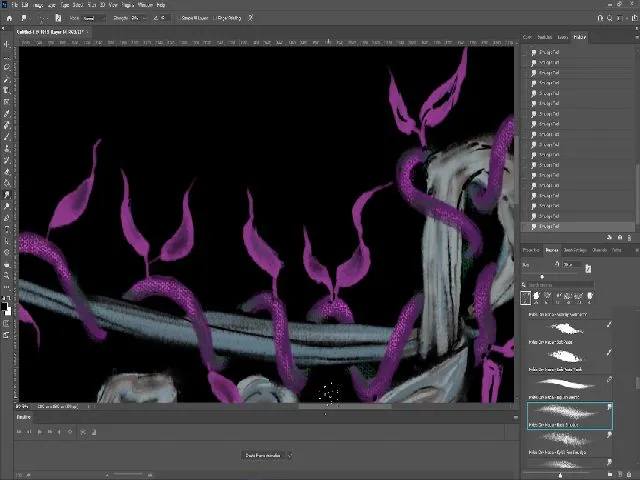Open search icon at top right
This screenshot has width=640, height=480.
tap(609, 18)
